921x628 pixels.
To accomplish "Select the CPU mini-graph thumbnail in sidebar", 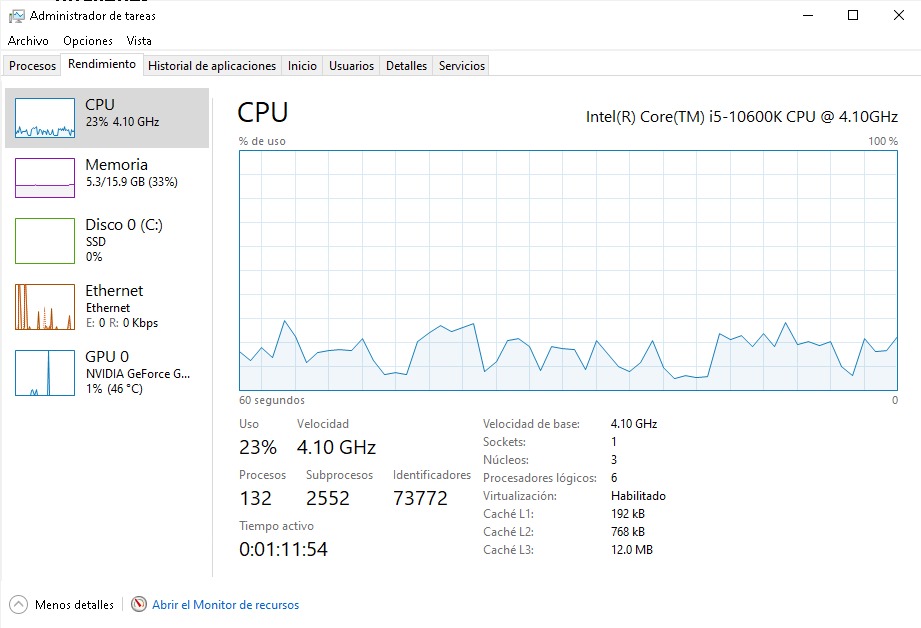I will point(45,118).
